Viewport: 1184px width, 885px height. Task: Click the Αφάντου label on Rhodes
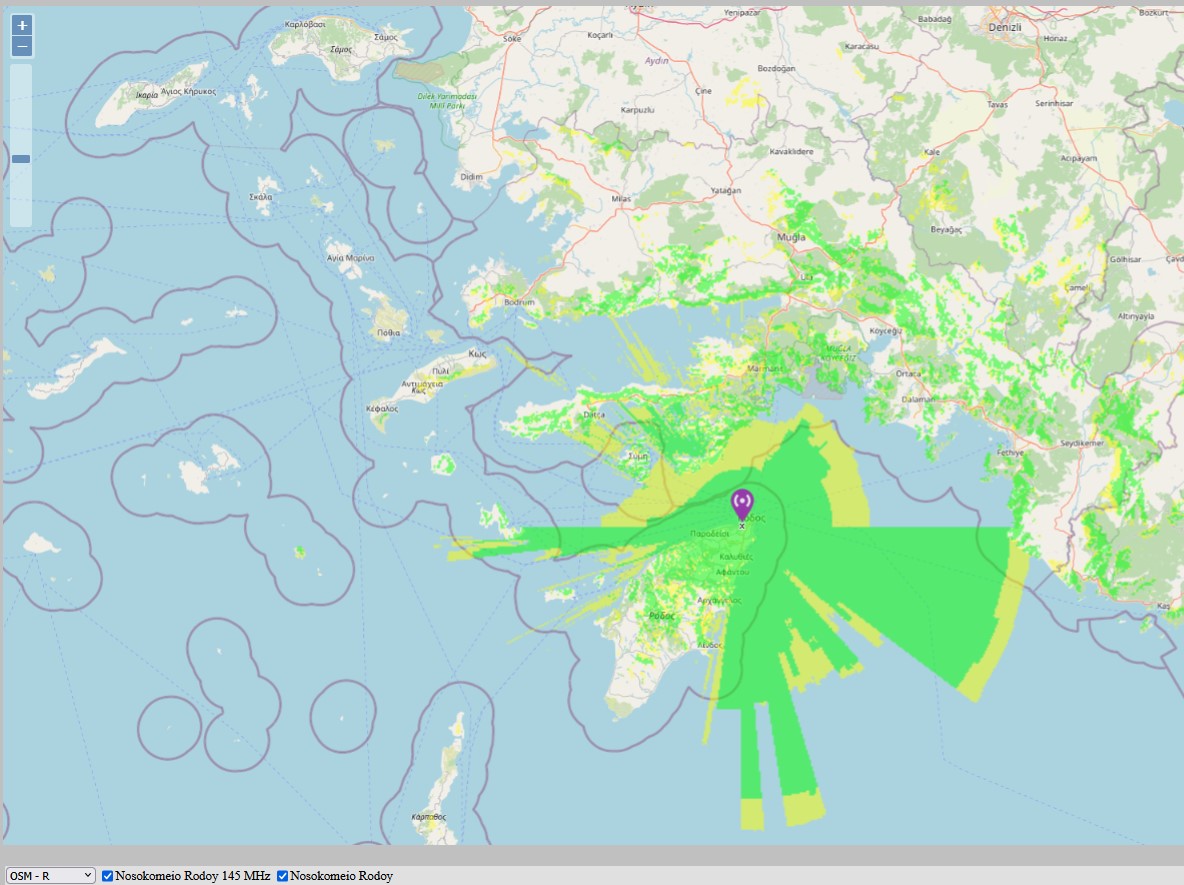point(732,572)
